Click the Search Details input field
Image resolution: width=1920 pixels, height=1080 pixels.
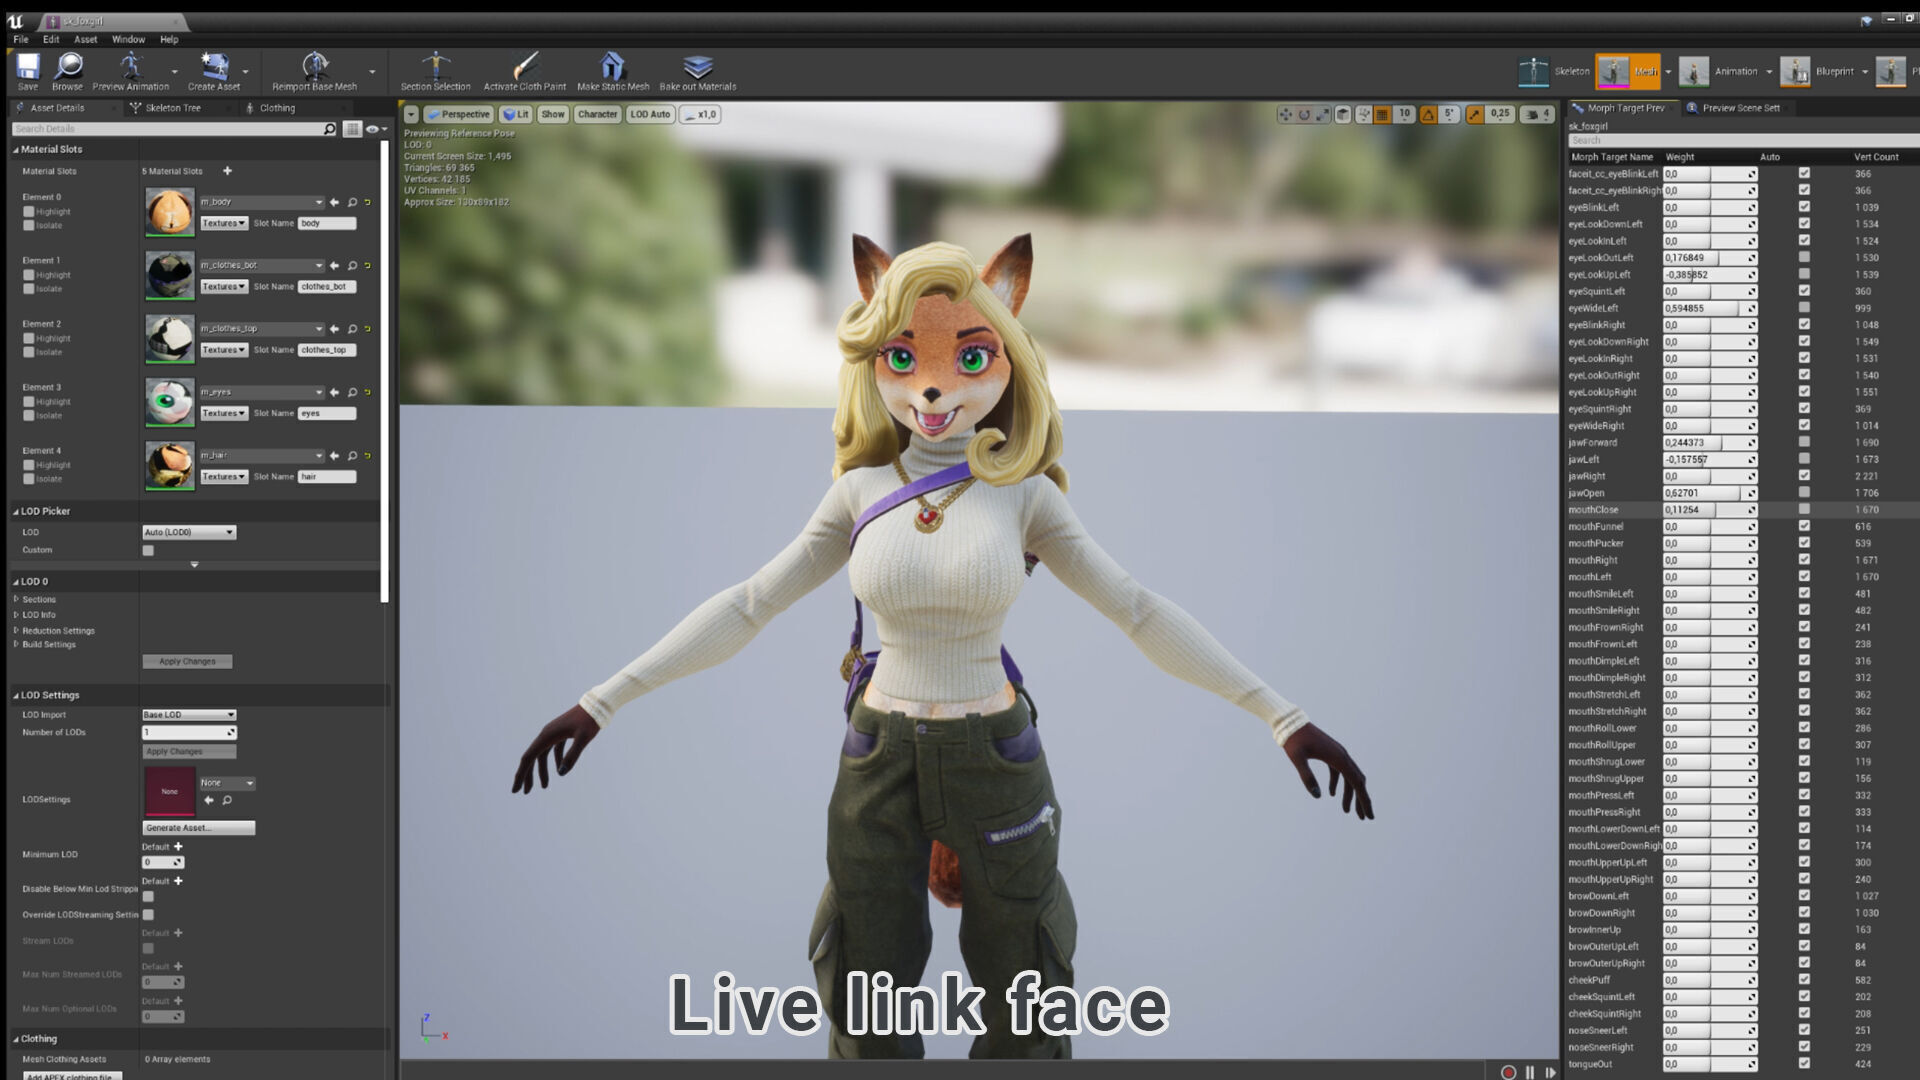pyautogui.click(x=168, y=128)
